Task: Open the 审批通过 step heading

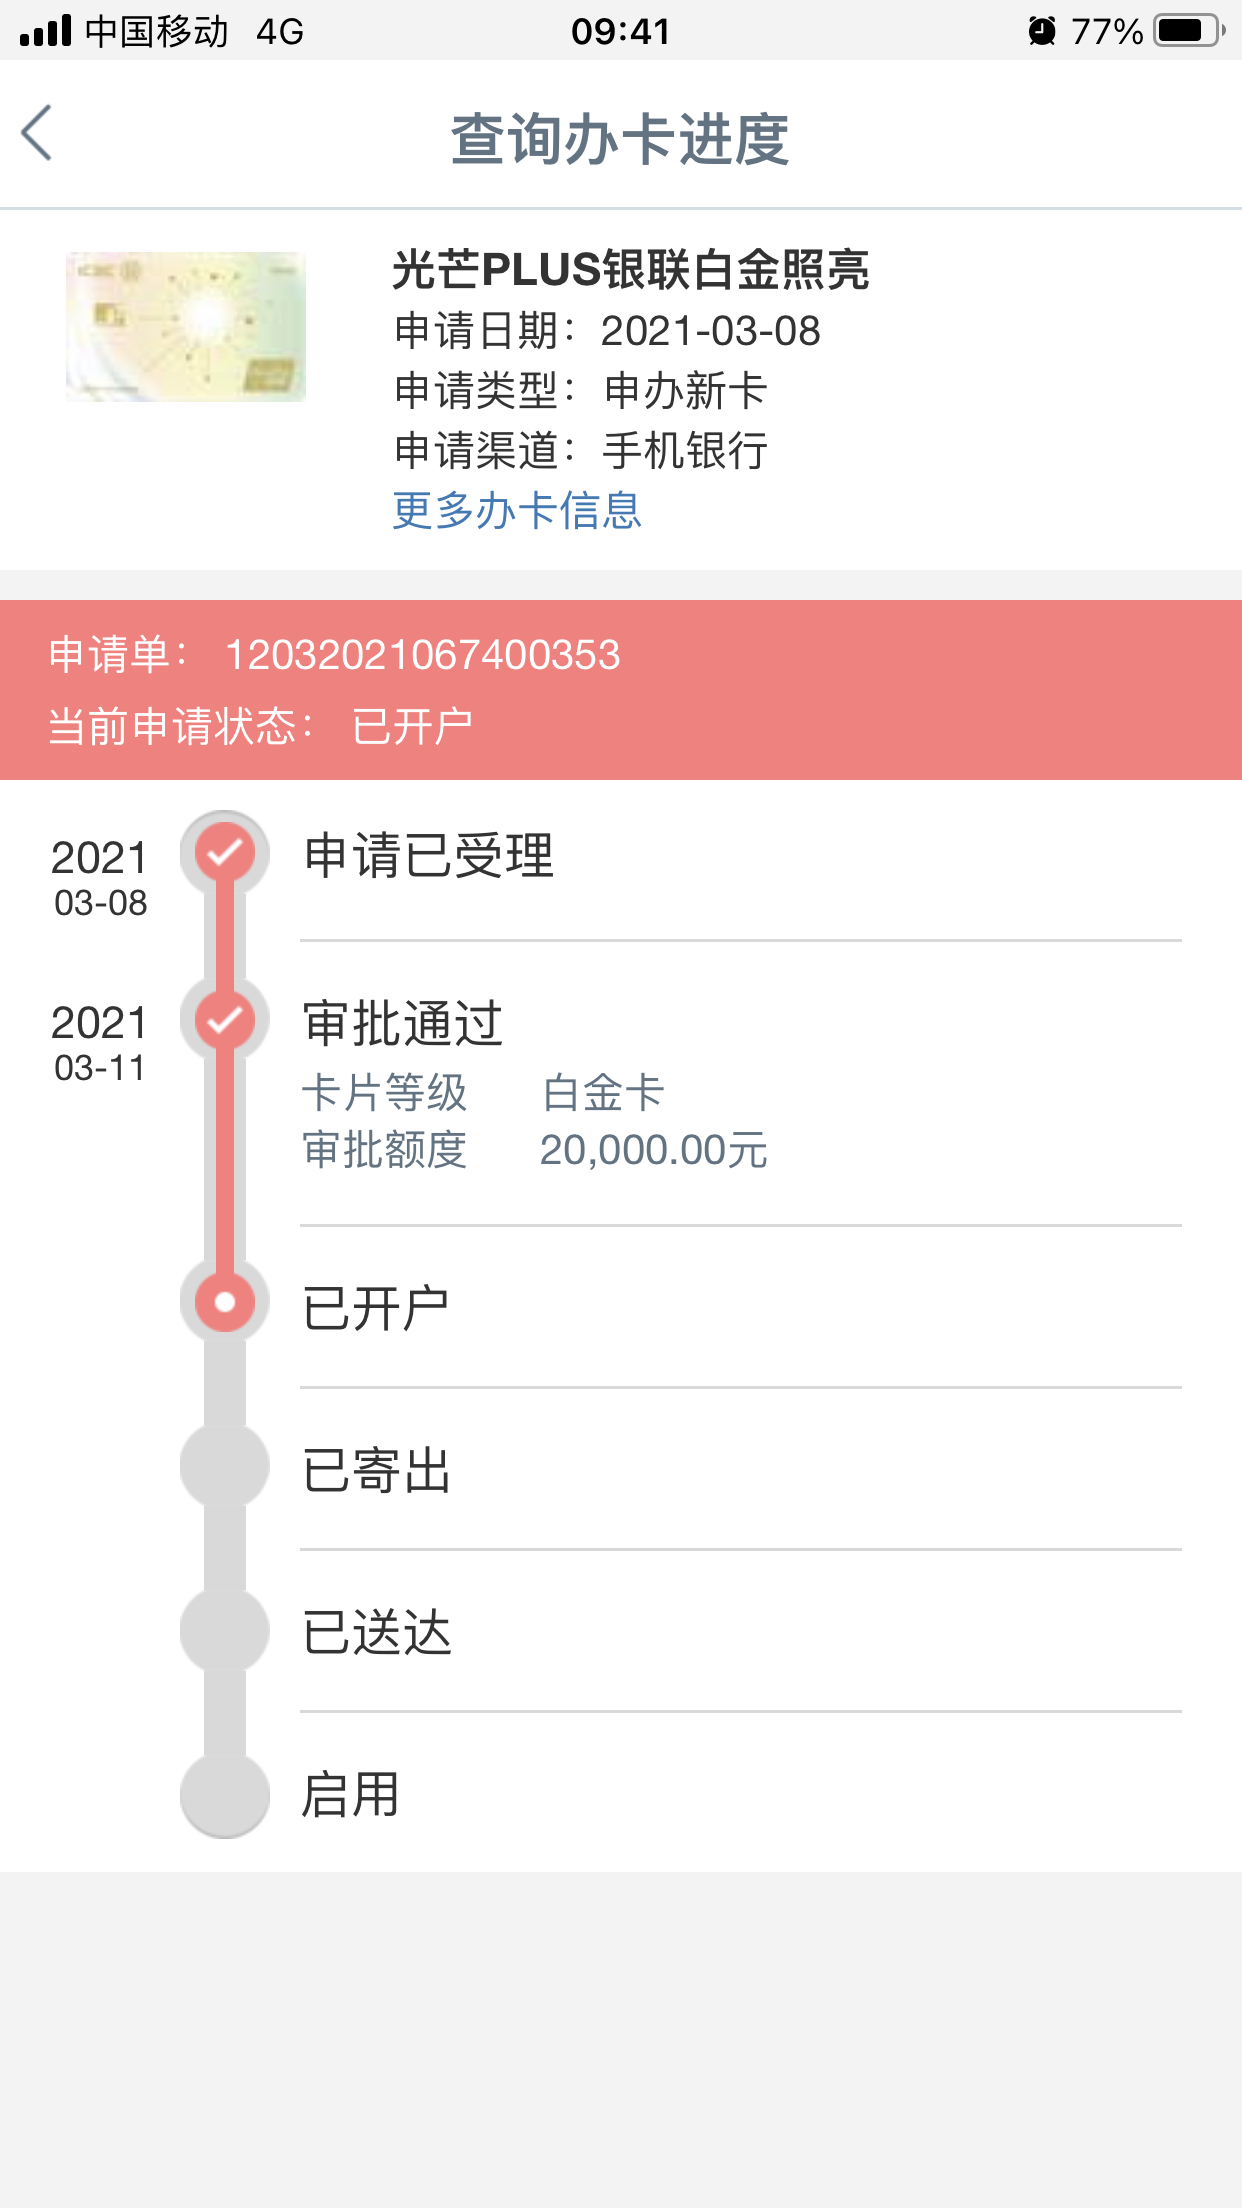Action: tap(403, 1023)
